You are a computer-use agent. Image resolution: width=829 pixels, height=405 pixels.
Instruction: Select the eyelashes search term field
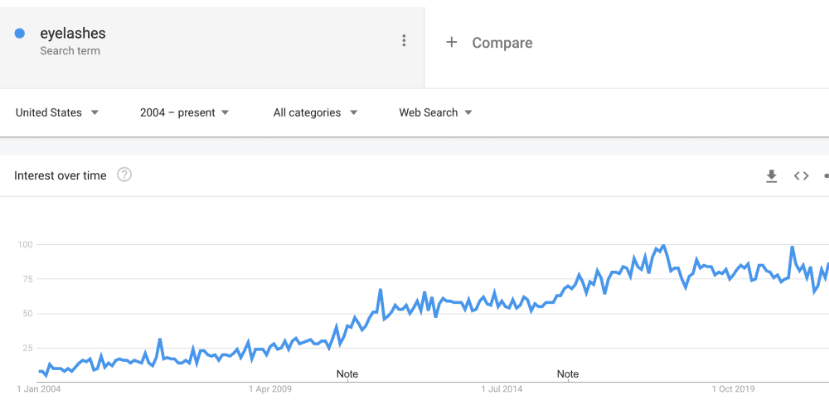tap(212, 48)
